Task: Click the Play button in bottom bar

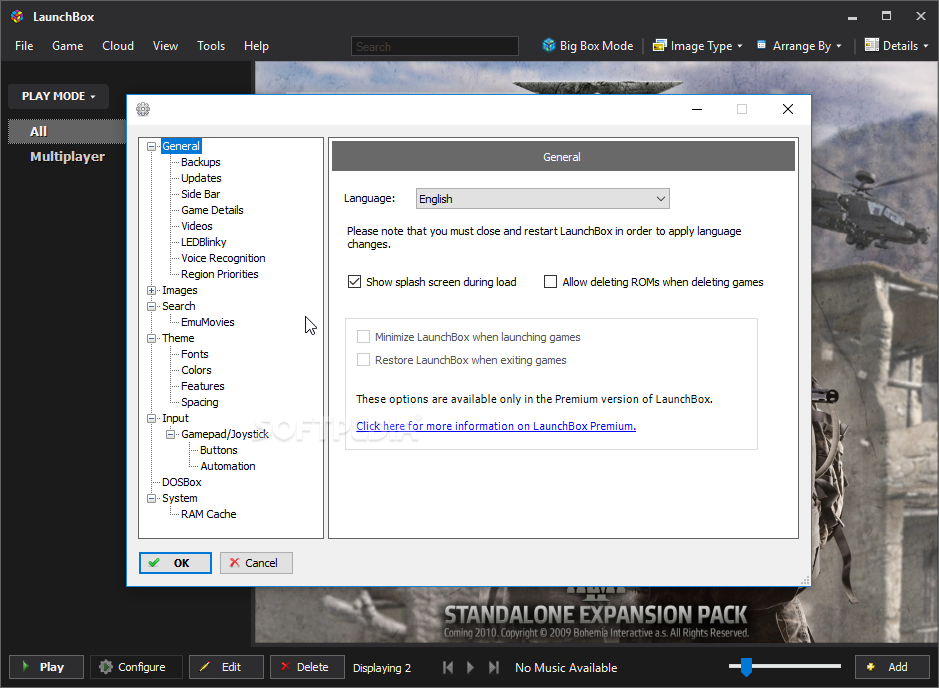Action: 46,667
